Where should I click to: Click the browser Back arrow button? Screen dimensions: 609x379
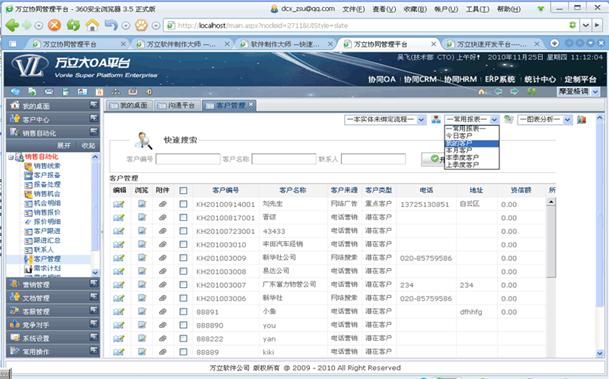pyautogui.click(x=12, y=26)
